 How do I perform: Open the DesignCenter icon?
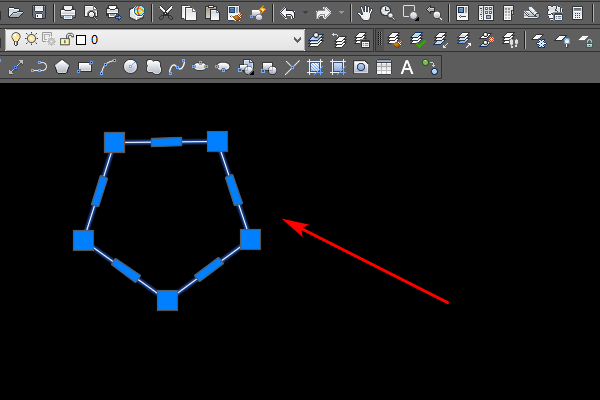coord(486,13)
